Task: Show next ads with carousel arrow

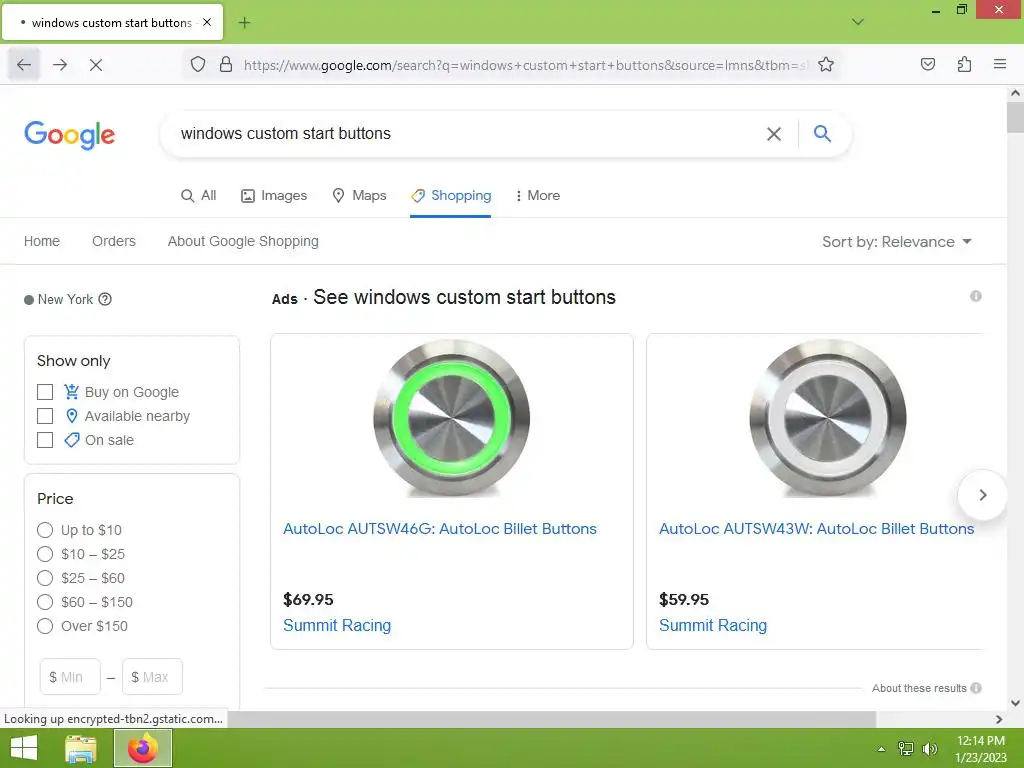Action: click(x=982, y=495)
